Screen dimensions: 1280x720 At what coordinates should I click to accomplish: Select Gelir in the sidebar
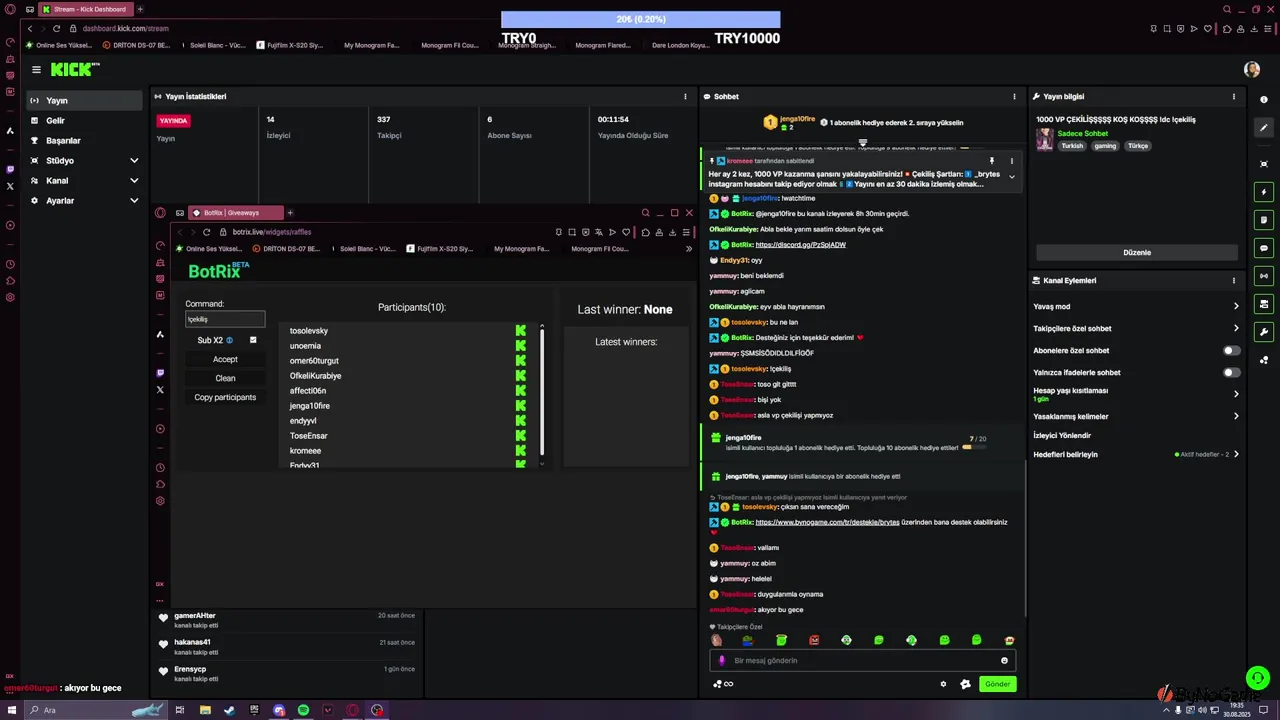pos(85,121)
